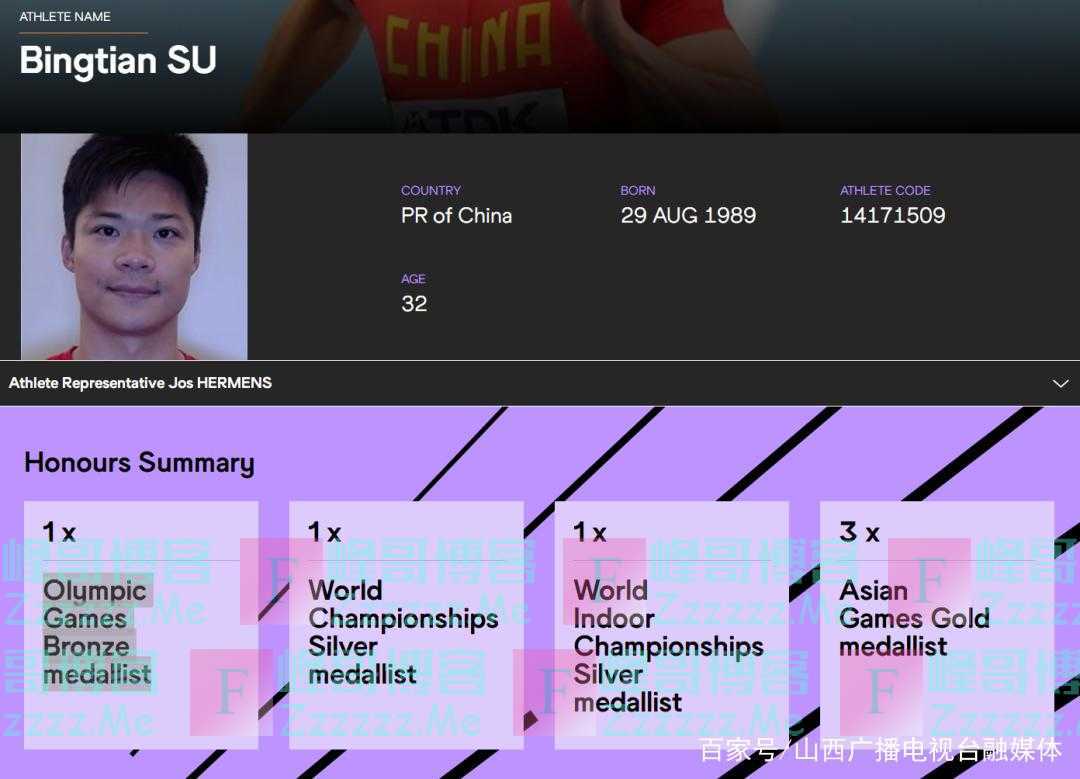Open the World Indoor Championships Silver card

click(672, 625)
